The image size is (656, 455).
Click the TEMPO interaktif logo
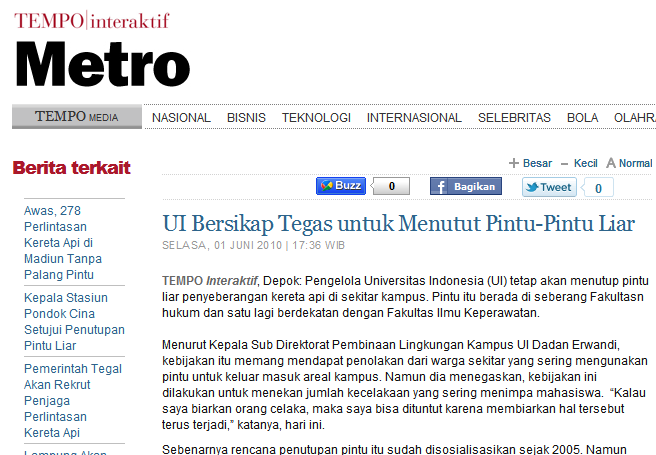click(x=92, y=20)
